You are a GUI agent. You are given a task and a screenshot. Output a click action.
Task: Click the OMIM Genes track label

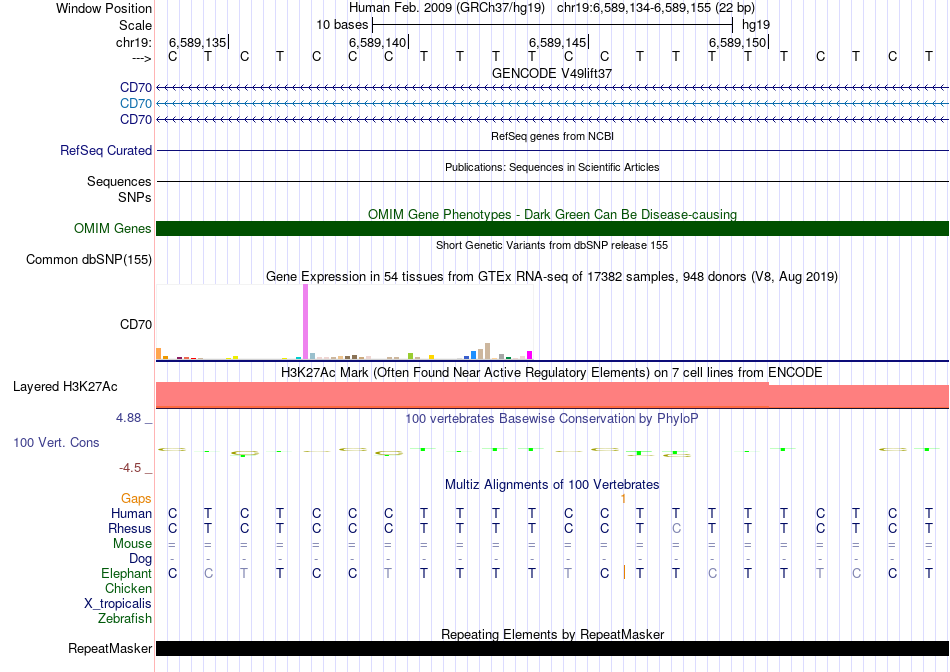click(112, 229)
